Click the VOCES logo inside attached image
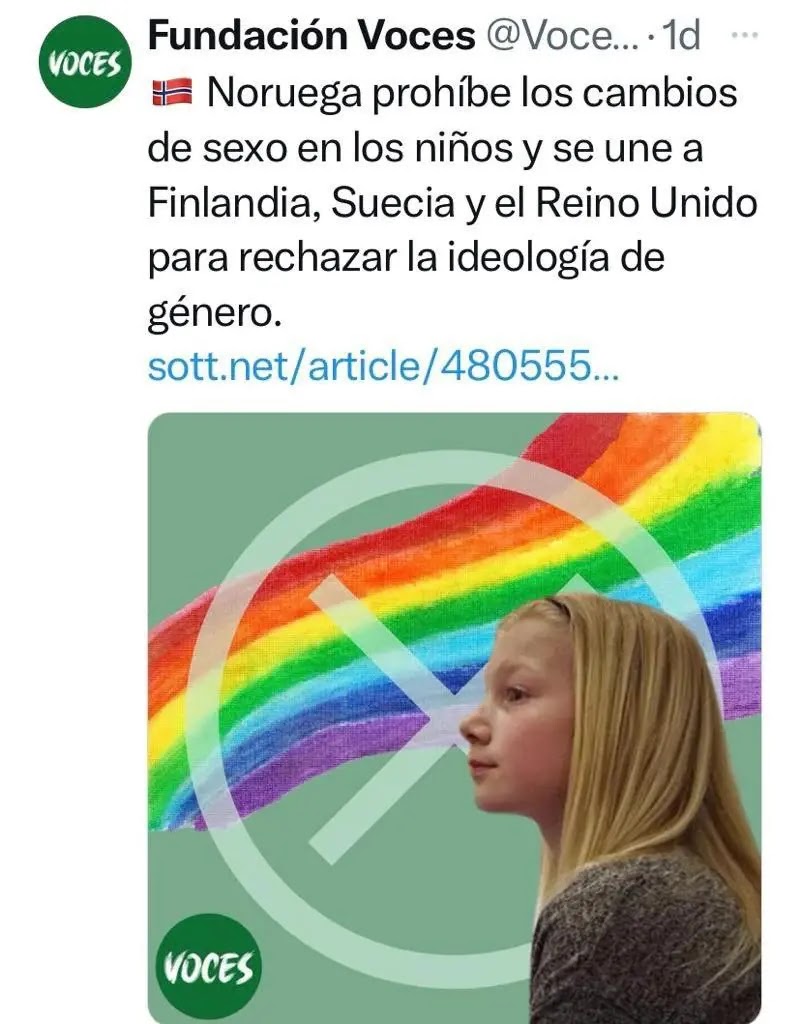 208,968
